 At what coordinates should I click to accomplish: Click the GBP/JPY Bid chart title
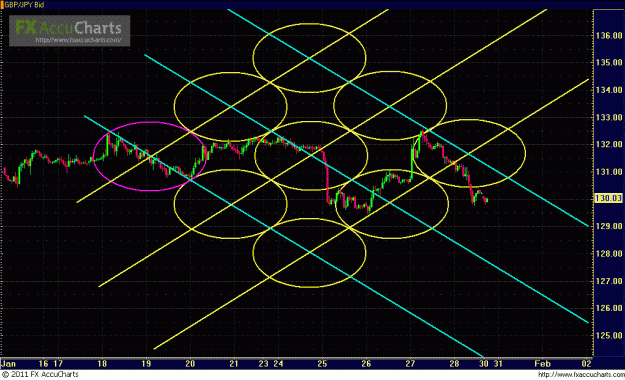click(x=24, y=5)
